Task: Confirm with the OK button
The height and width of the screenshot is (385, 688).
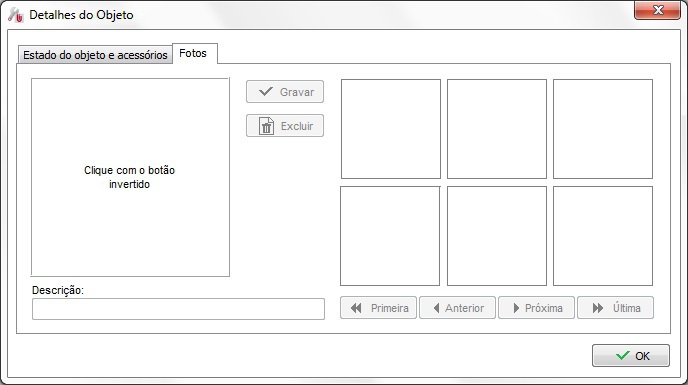Action: pos(631,356)
